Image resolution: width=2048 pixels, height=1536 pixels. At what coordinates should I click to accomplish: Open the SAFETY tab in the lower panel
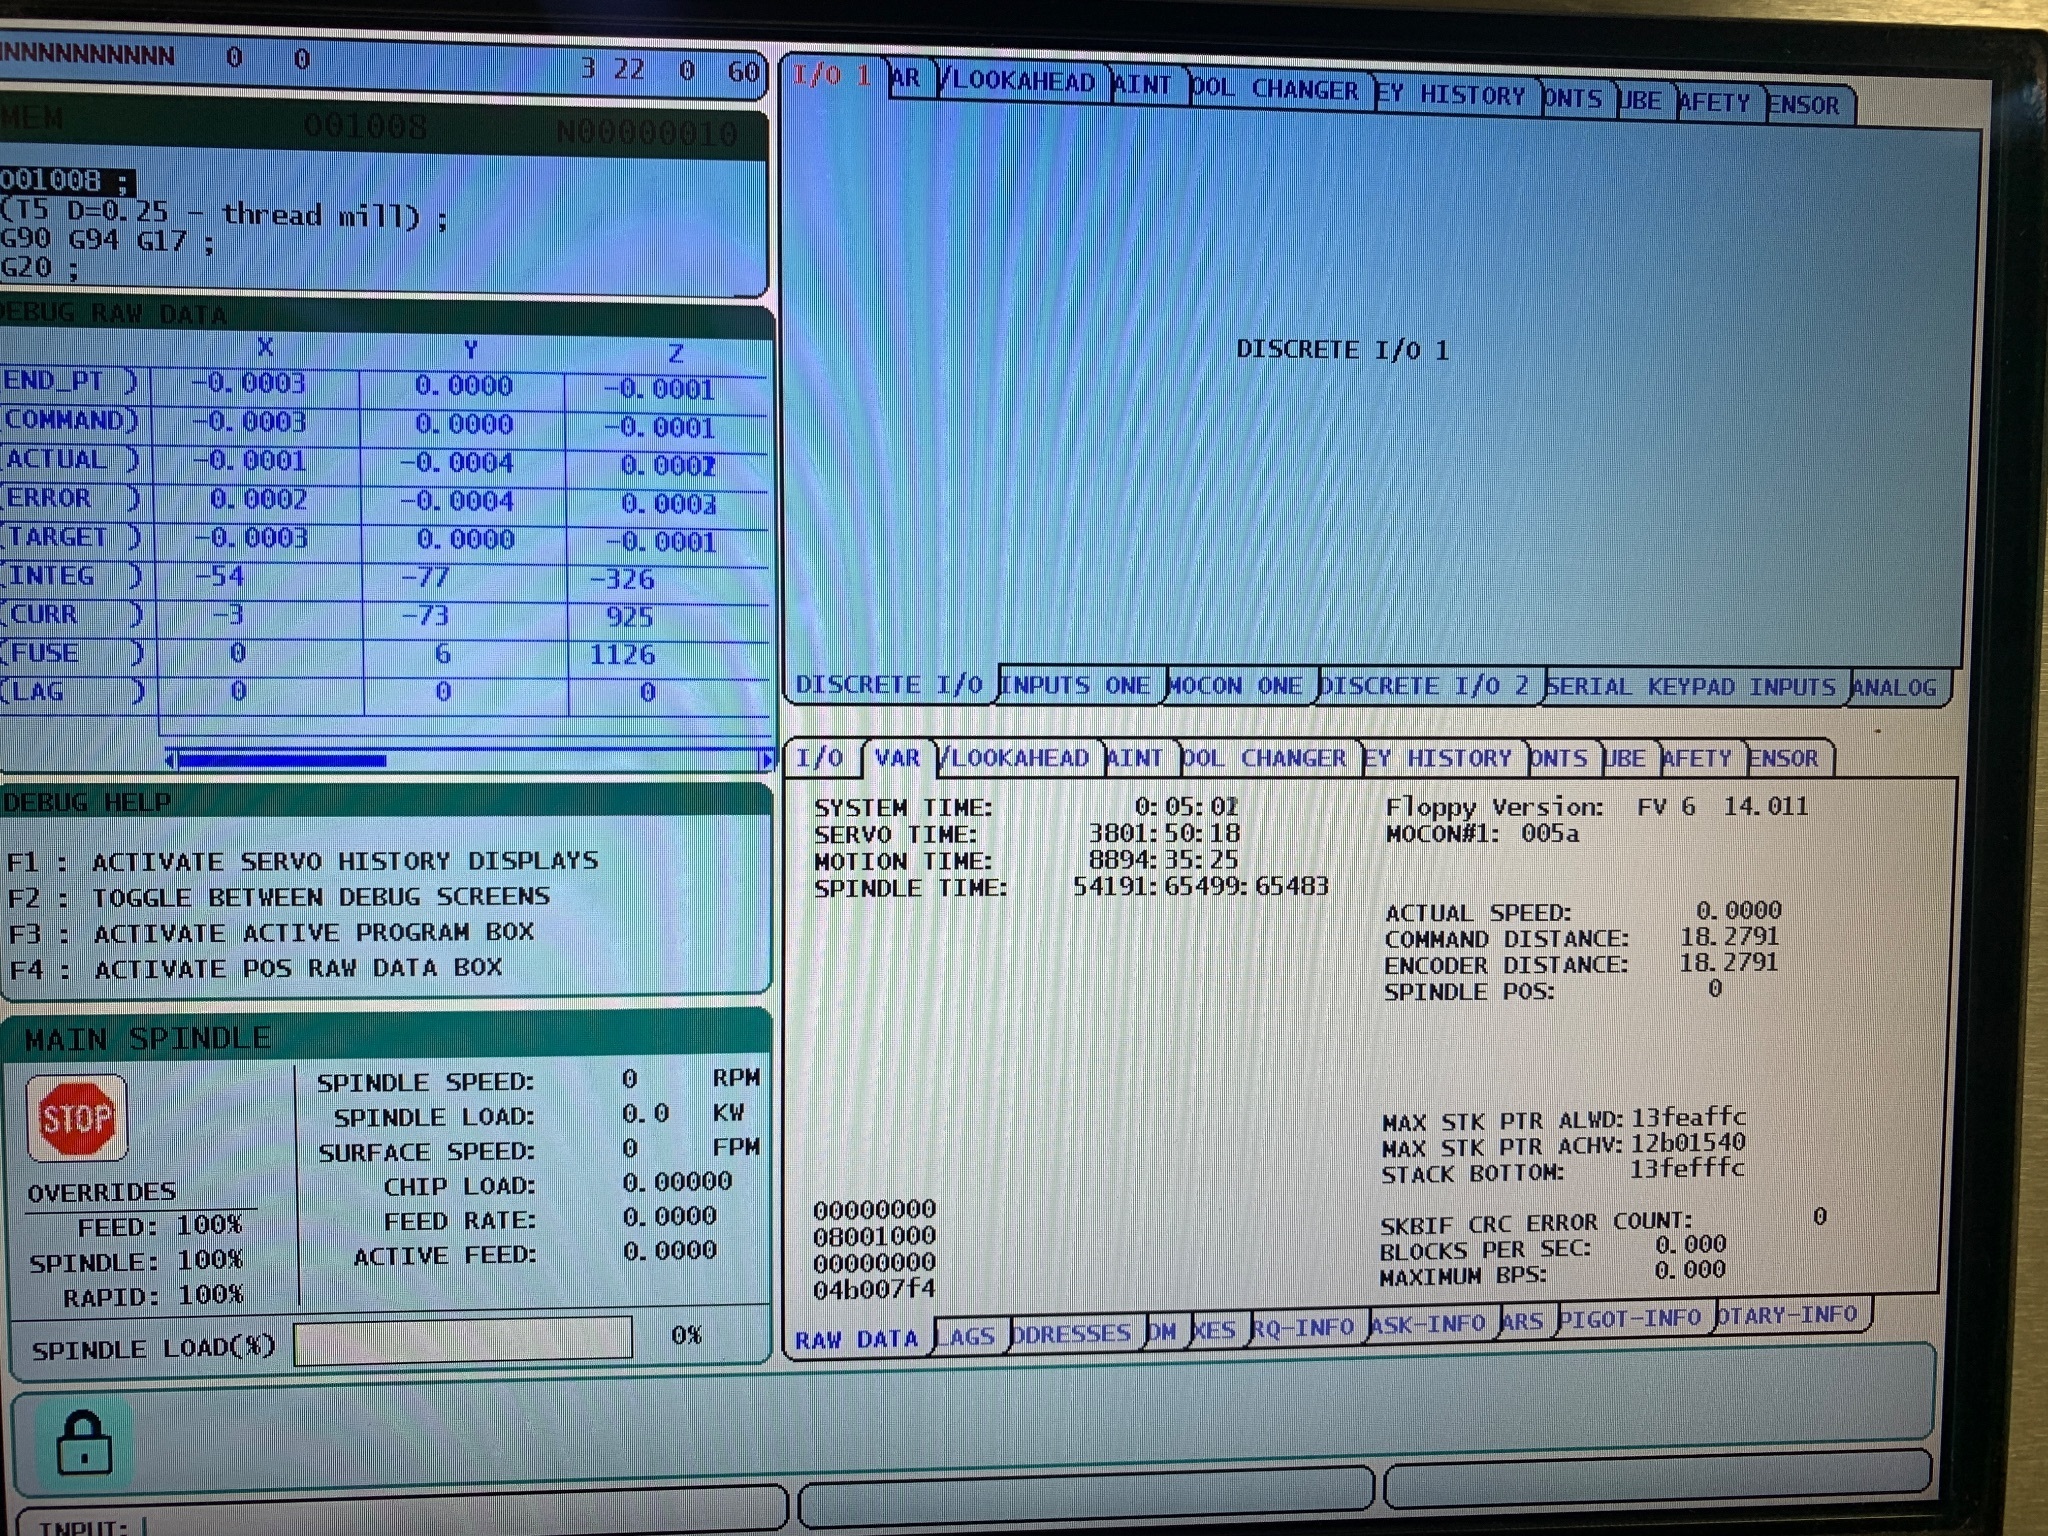1699,759
